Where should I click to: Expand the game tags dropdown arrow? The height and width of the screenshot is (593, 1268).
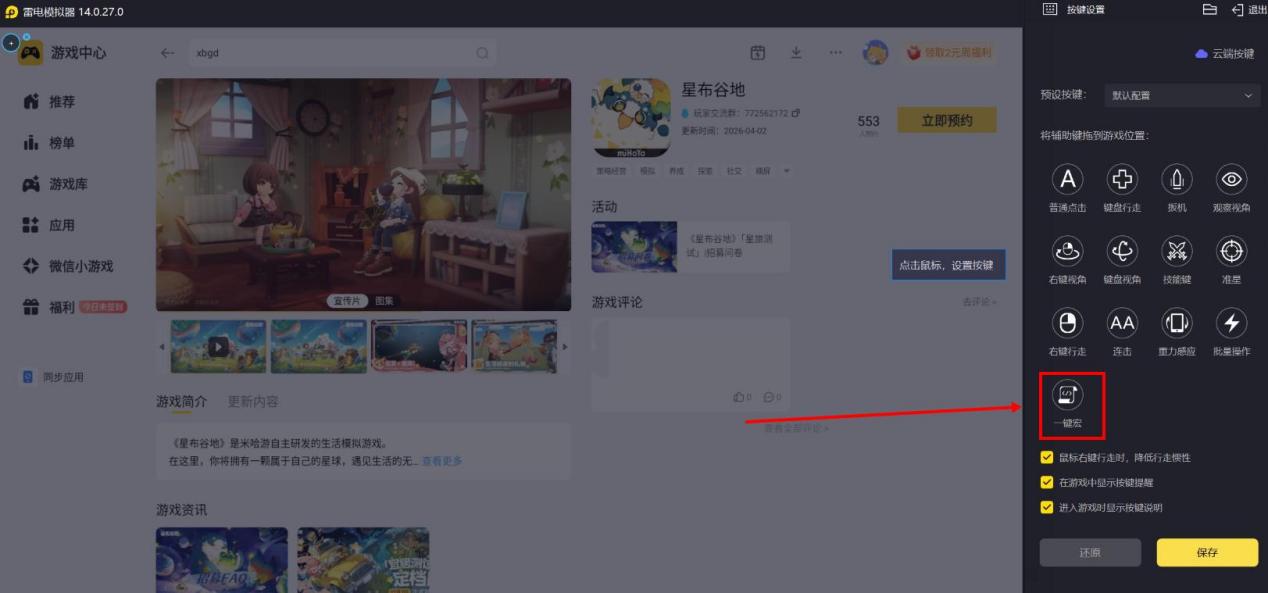point(786,171)
